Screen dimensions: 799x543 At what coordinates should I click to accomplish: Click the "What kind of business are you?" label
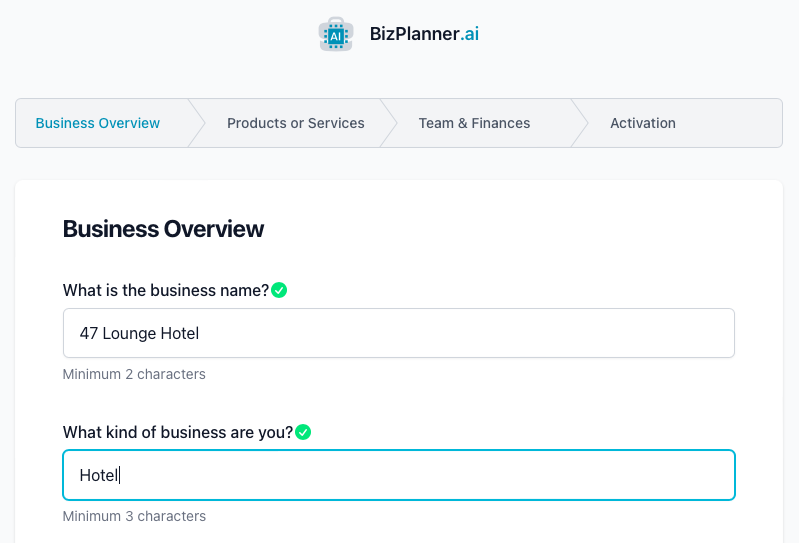177,432
